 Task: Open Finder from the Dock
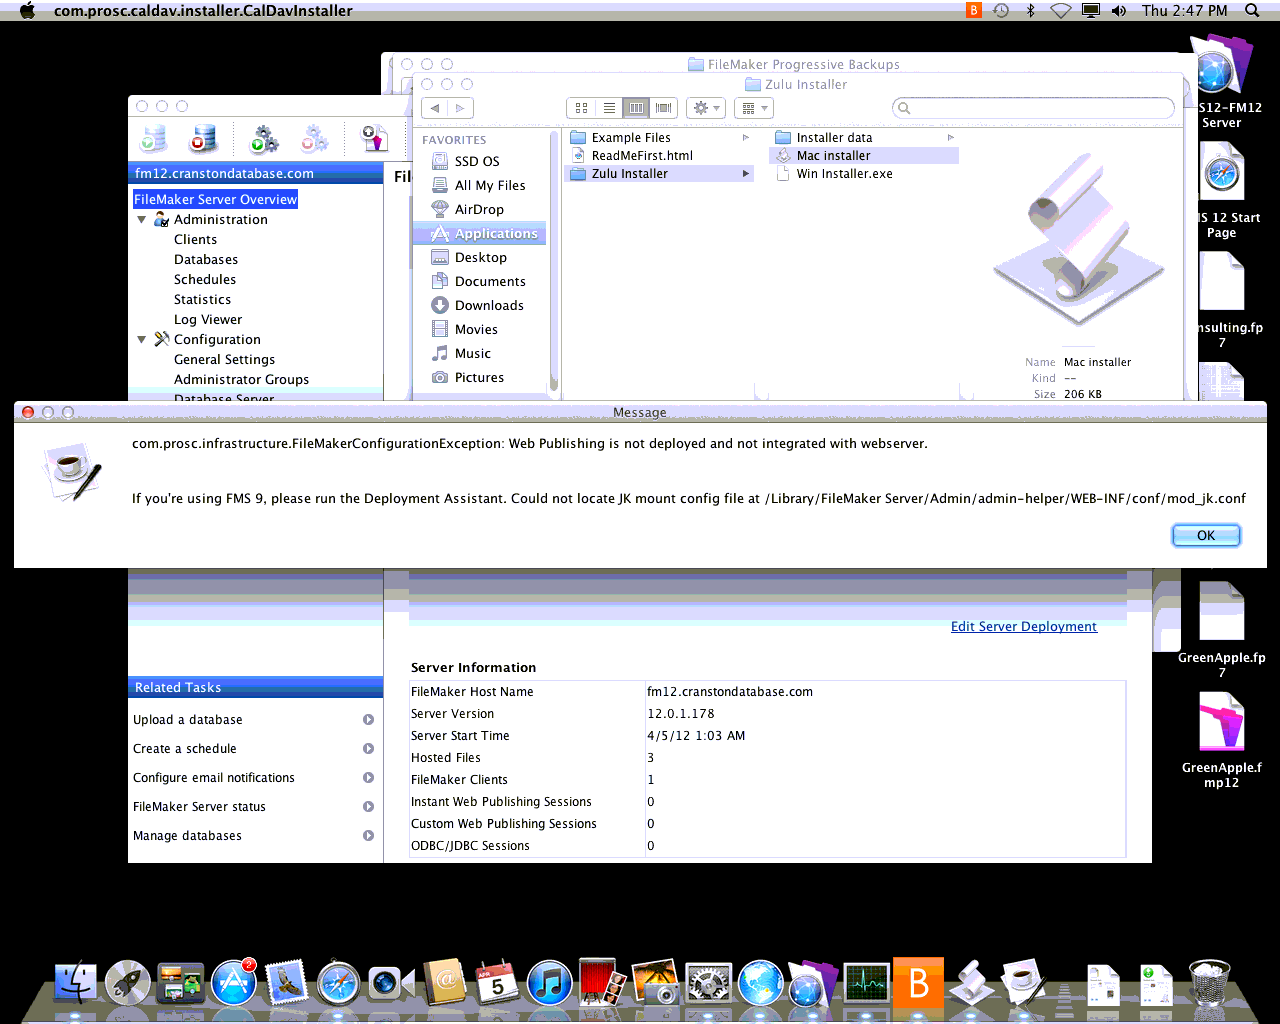[x=75, y=984]
